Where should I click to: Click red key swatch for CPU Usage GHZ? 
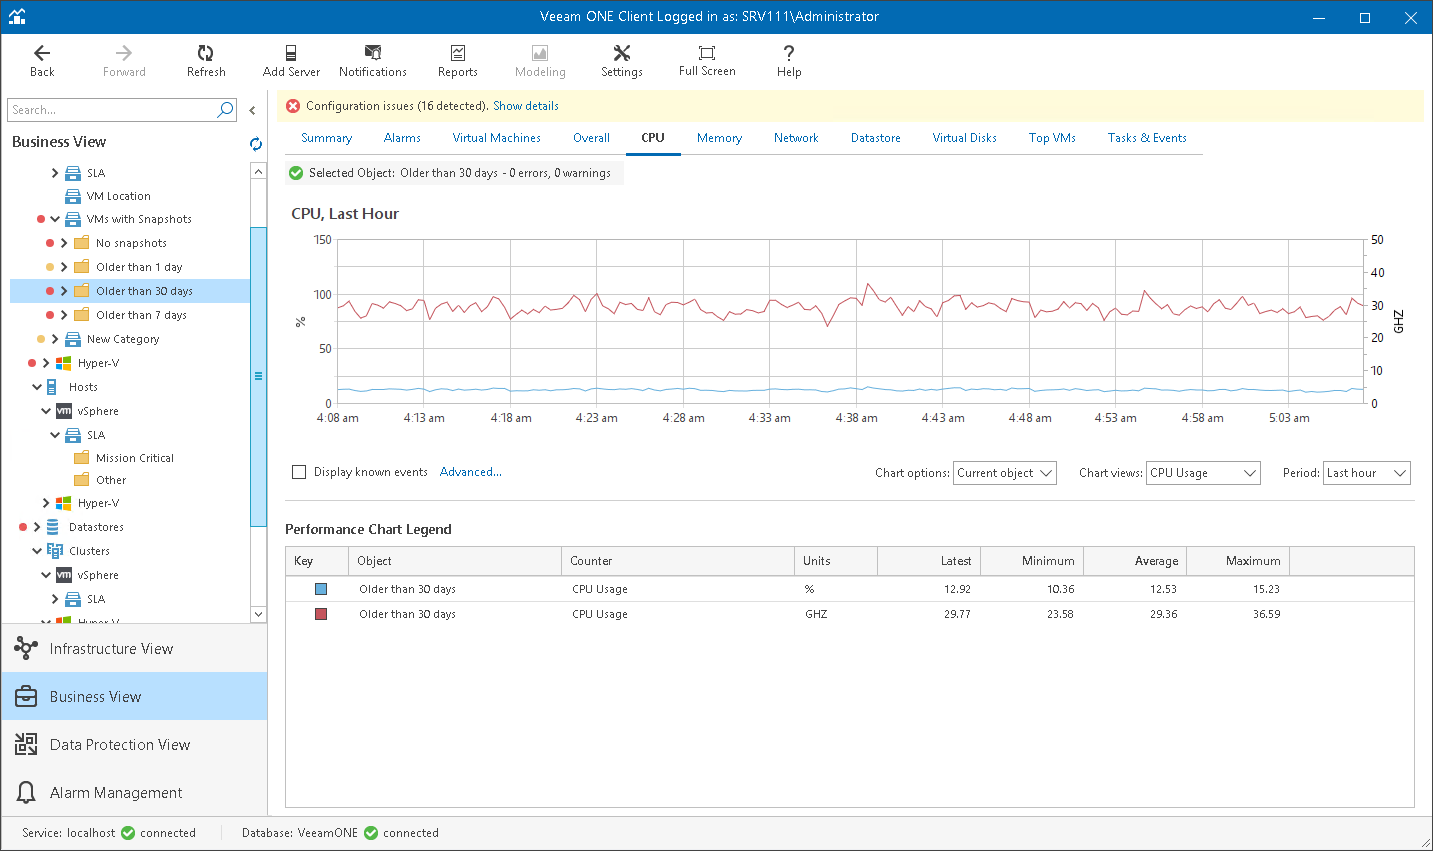pyautogui.click(x=321, y=614)
